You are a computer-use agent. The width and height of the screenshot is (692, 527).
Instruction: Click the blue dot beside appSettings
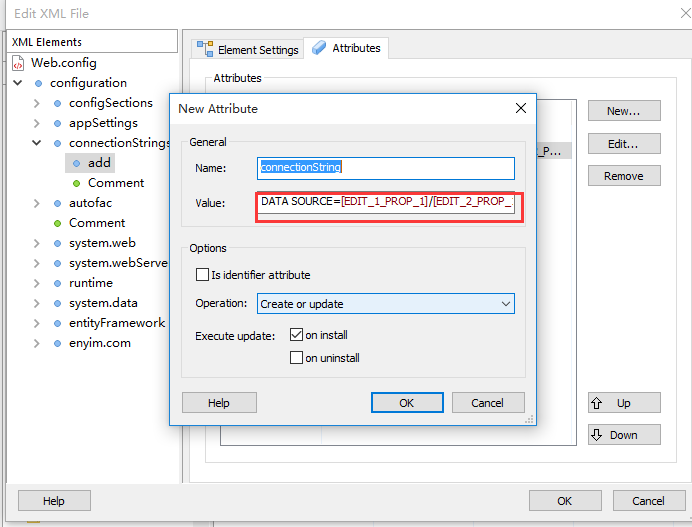(x=57, y=123)
